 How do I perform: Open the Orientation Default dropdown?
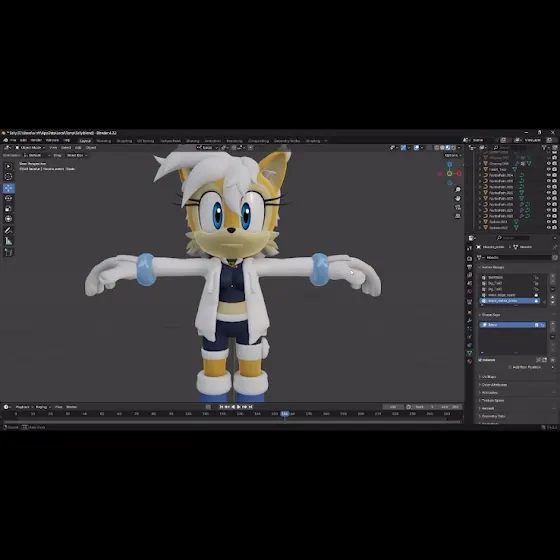[36, 155]
